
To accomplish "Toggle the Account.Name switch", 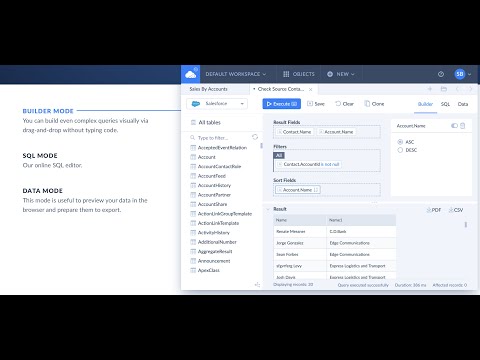I will [454, 126].
